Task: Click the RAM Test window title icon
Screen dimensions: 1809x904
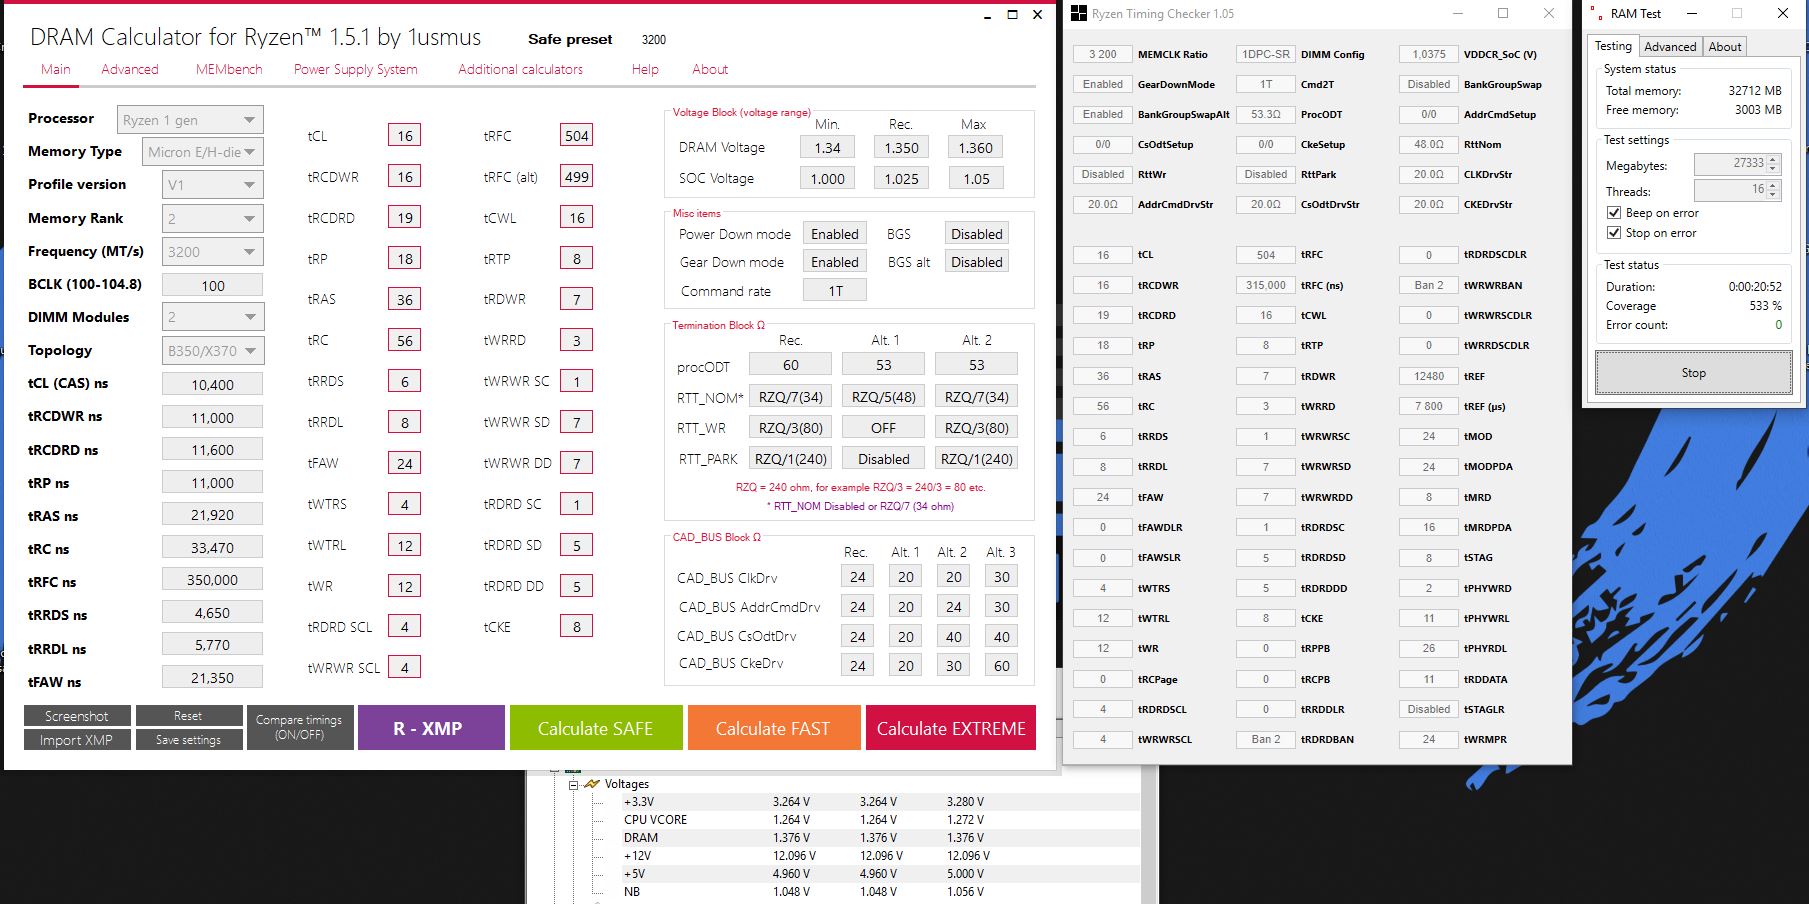Action: pyautogui.click(x=1596, y=14)
